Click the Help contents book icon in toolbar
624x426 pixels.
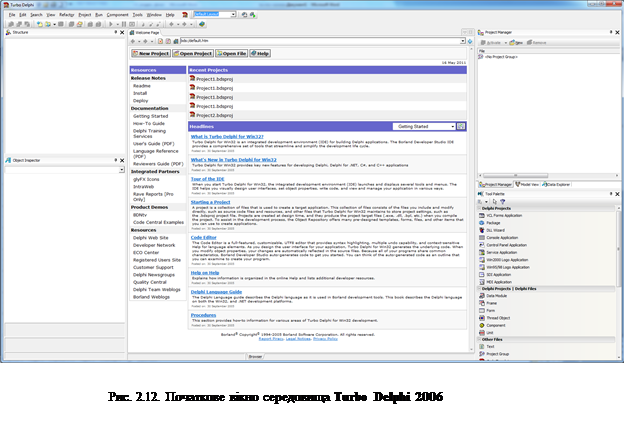[x=202, y=24]
